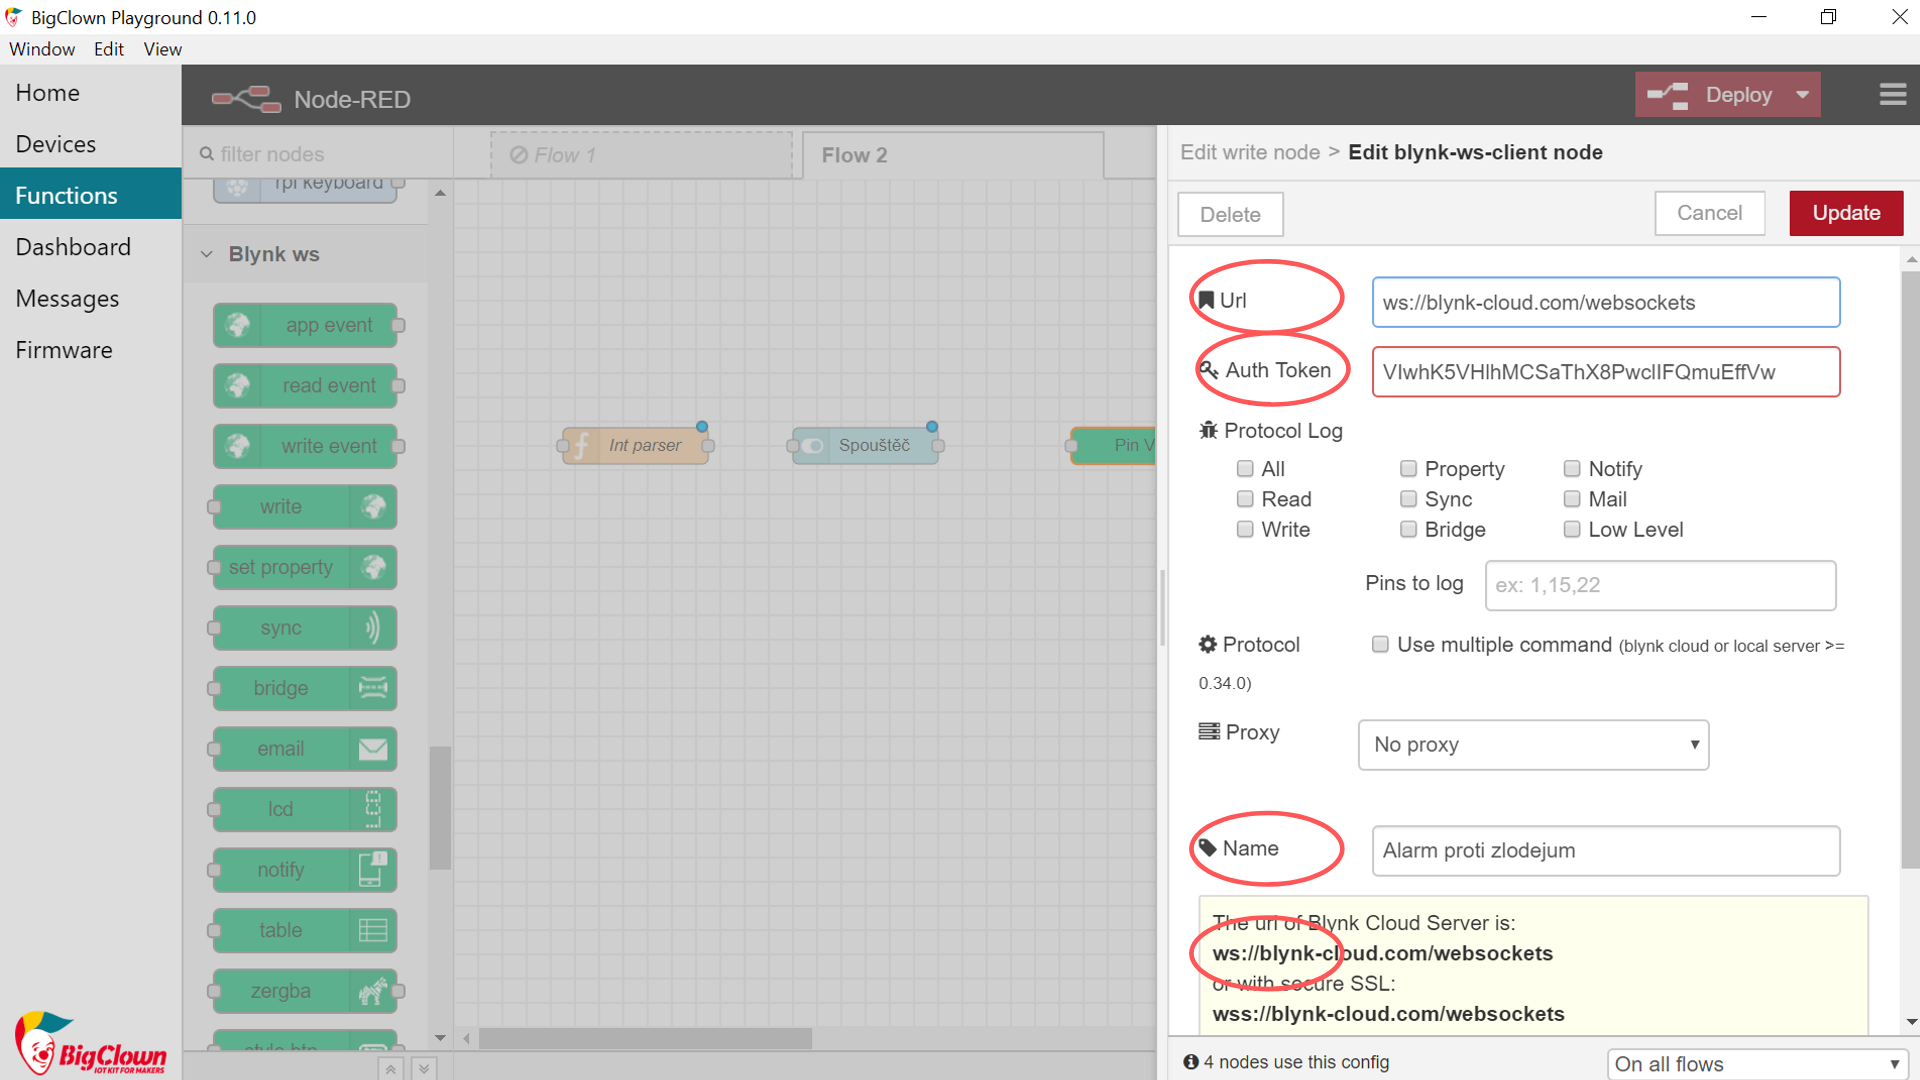Tick the Bridge log checkbox

click(x=1408, y=529)
